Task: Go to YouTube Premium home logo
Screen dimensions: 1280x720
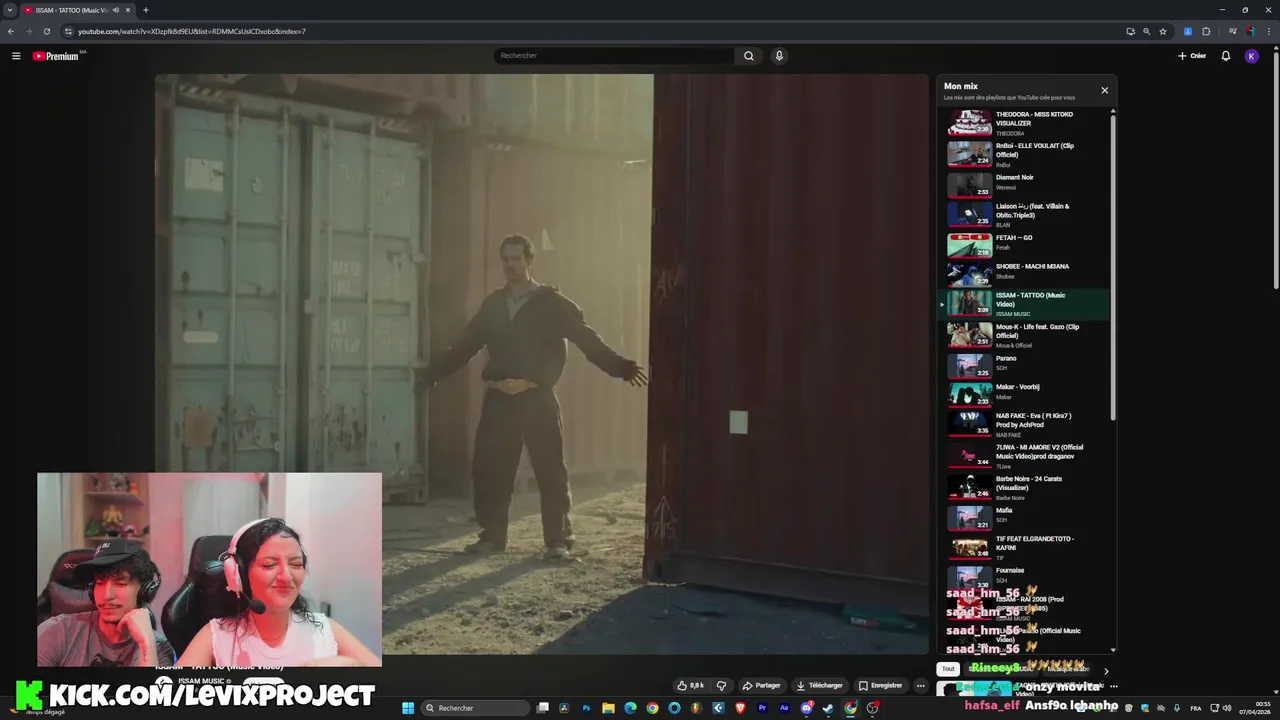Action: coord(56,56)
